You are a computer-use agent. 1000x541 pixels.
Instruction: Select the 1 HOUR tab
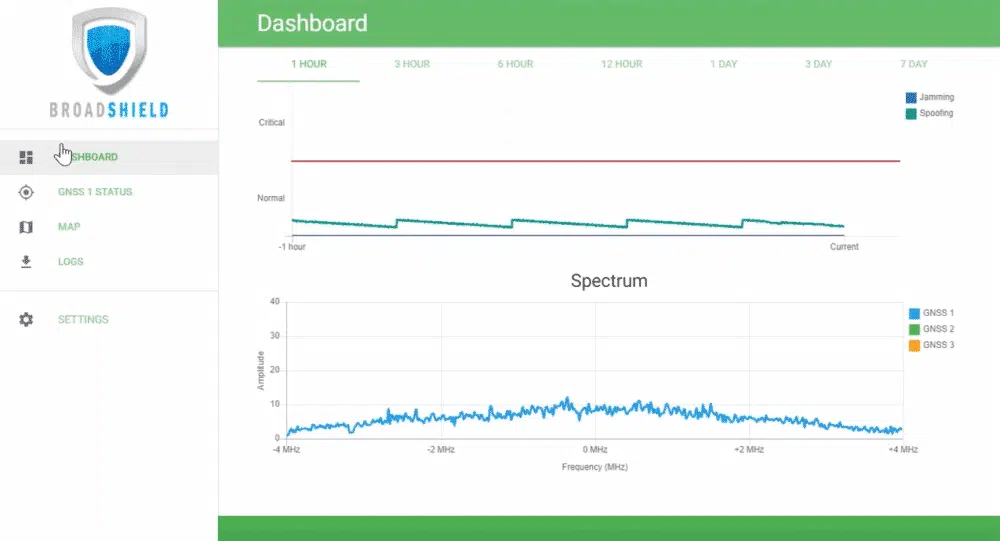(309, 64)
